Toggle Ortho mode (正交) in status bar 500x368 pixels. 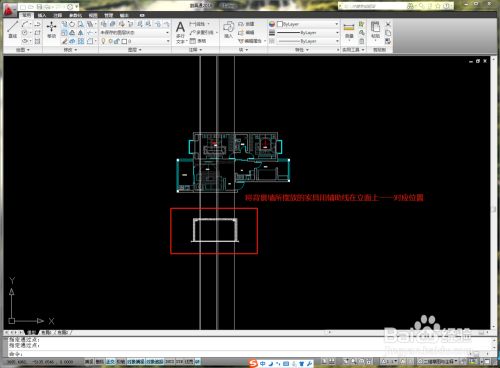[110, 361]
